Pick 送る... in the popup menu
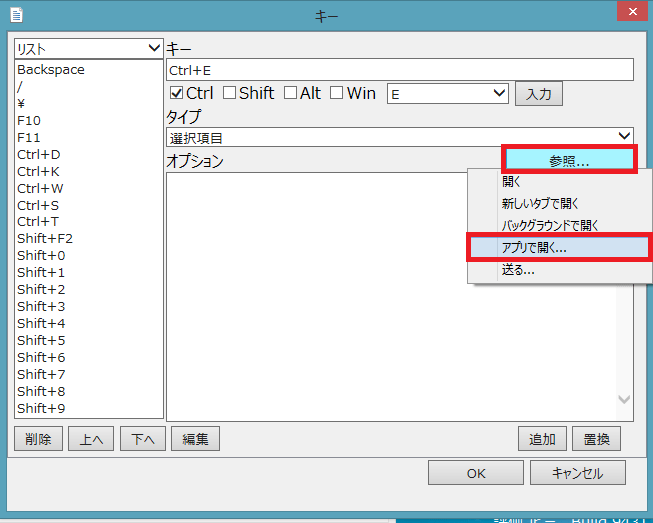 tap(518, 270)
